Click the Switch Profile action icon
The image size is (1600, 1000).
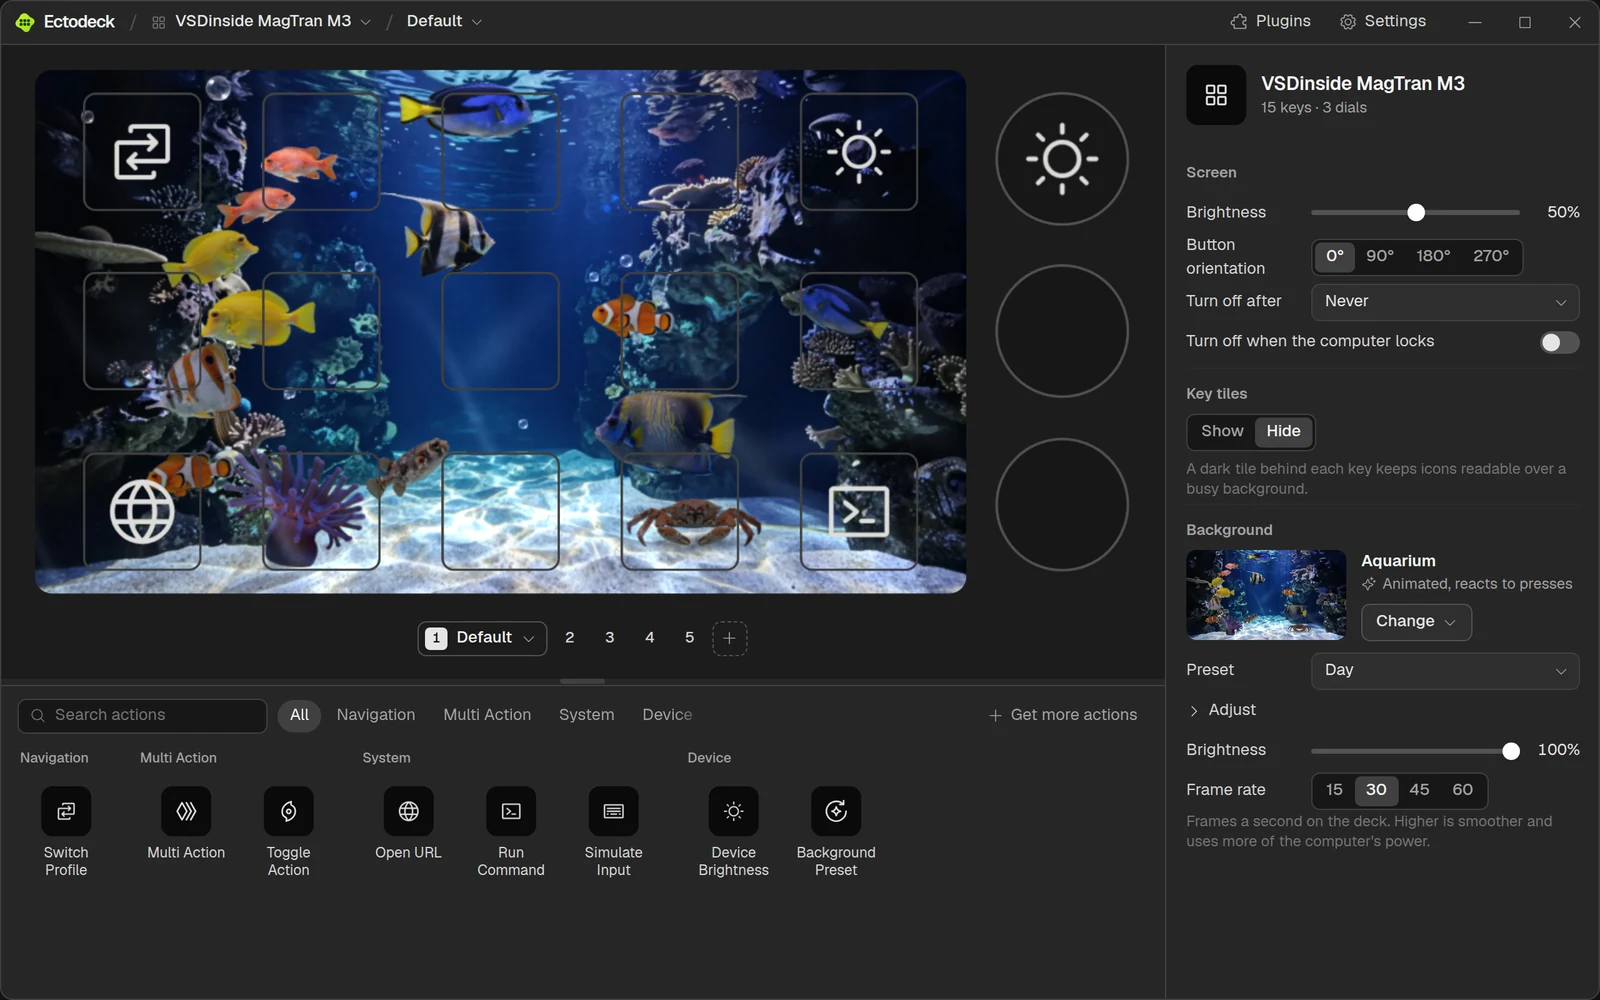(x=66, y=811)
